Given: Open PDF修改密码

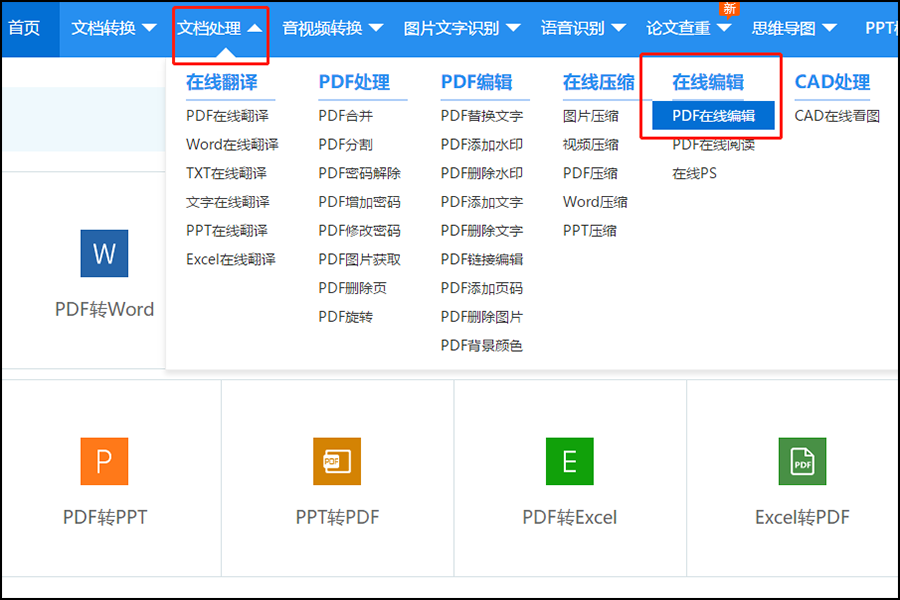Looking at the screenshot, I should tap(359, 231).
